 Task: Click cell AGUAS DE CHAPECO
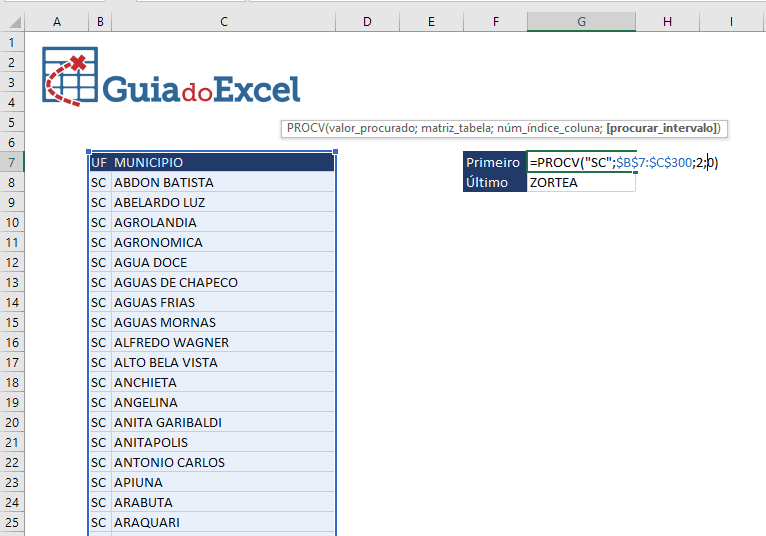pyautogui.click(x=223, y=282)
